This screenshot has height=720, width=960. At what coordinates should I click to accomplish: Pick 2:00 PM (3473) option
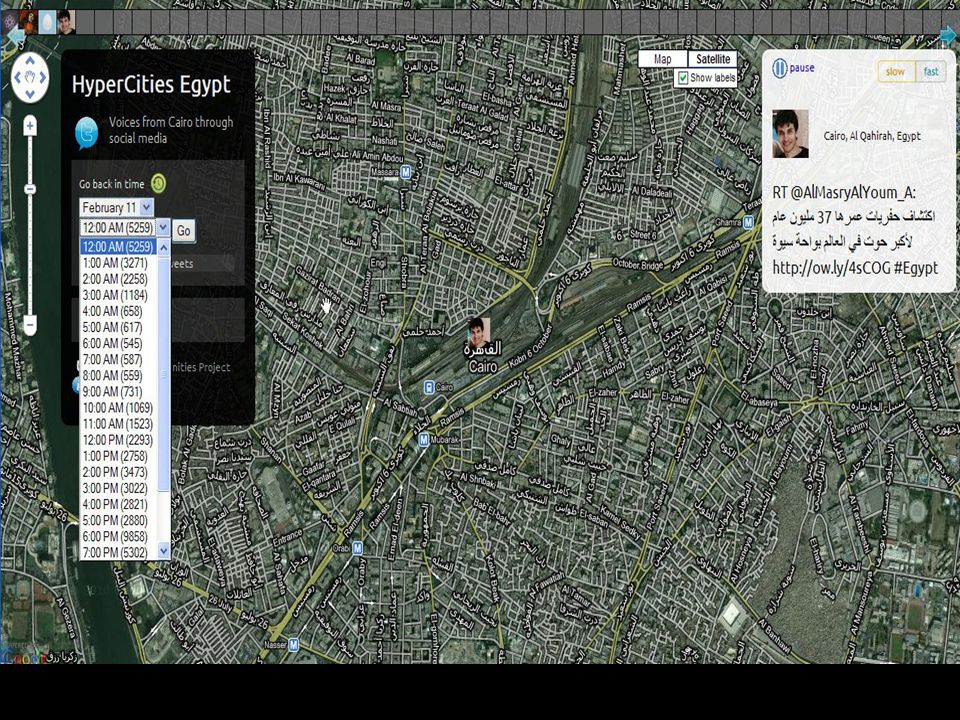[x=118, y=472]
